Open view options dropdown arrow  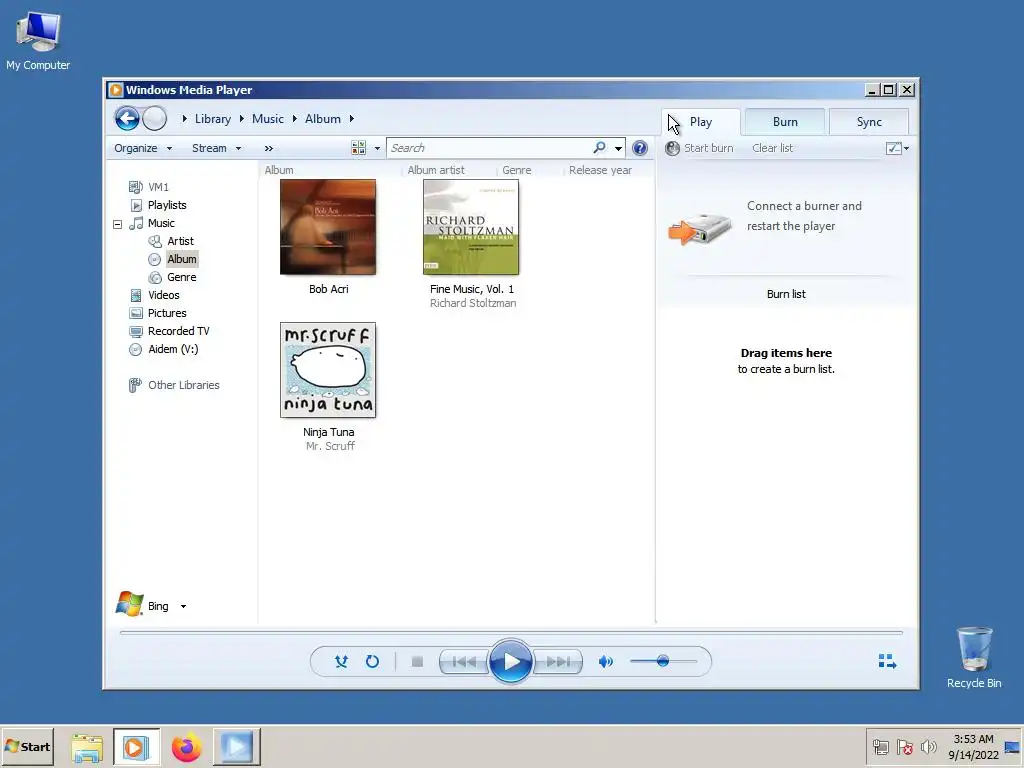pos(377,148)
